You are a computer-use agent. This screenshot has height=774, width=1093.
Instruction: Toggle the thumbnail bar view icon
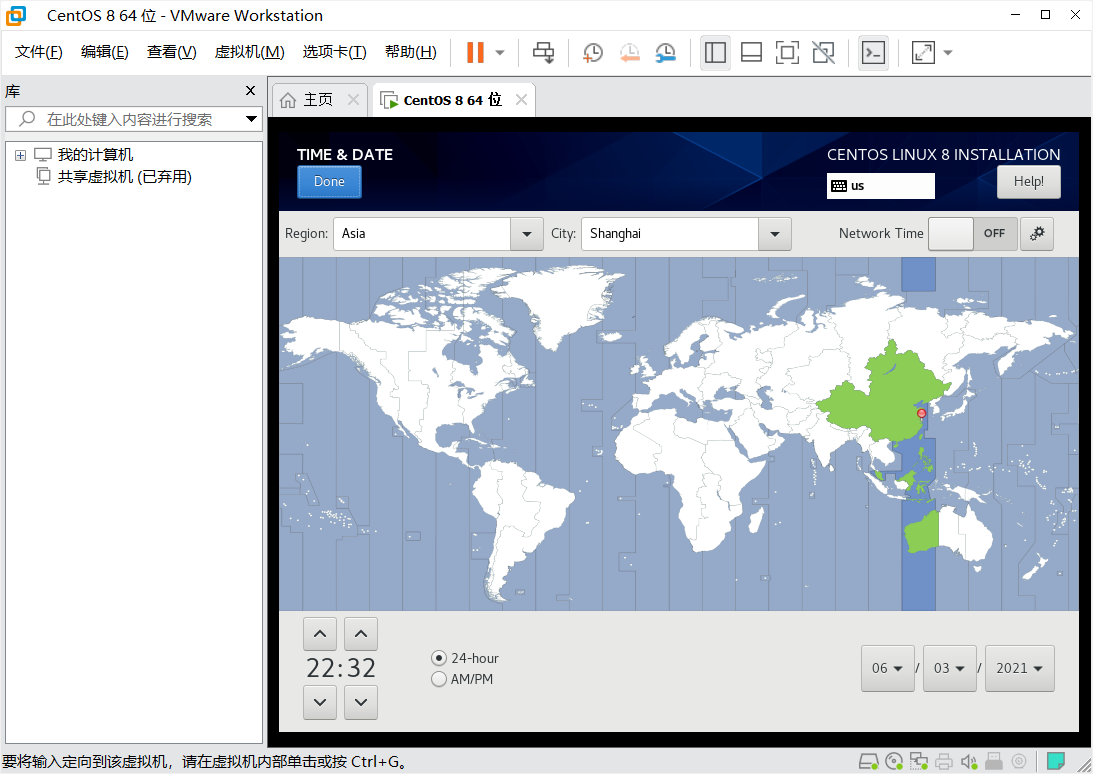click(x=751, y=52)
